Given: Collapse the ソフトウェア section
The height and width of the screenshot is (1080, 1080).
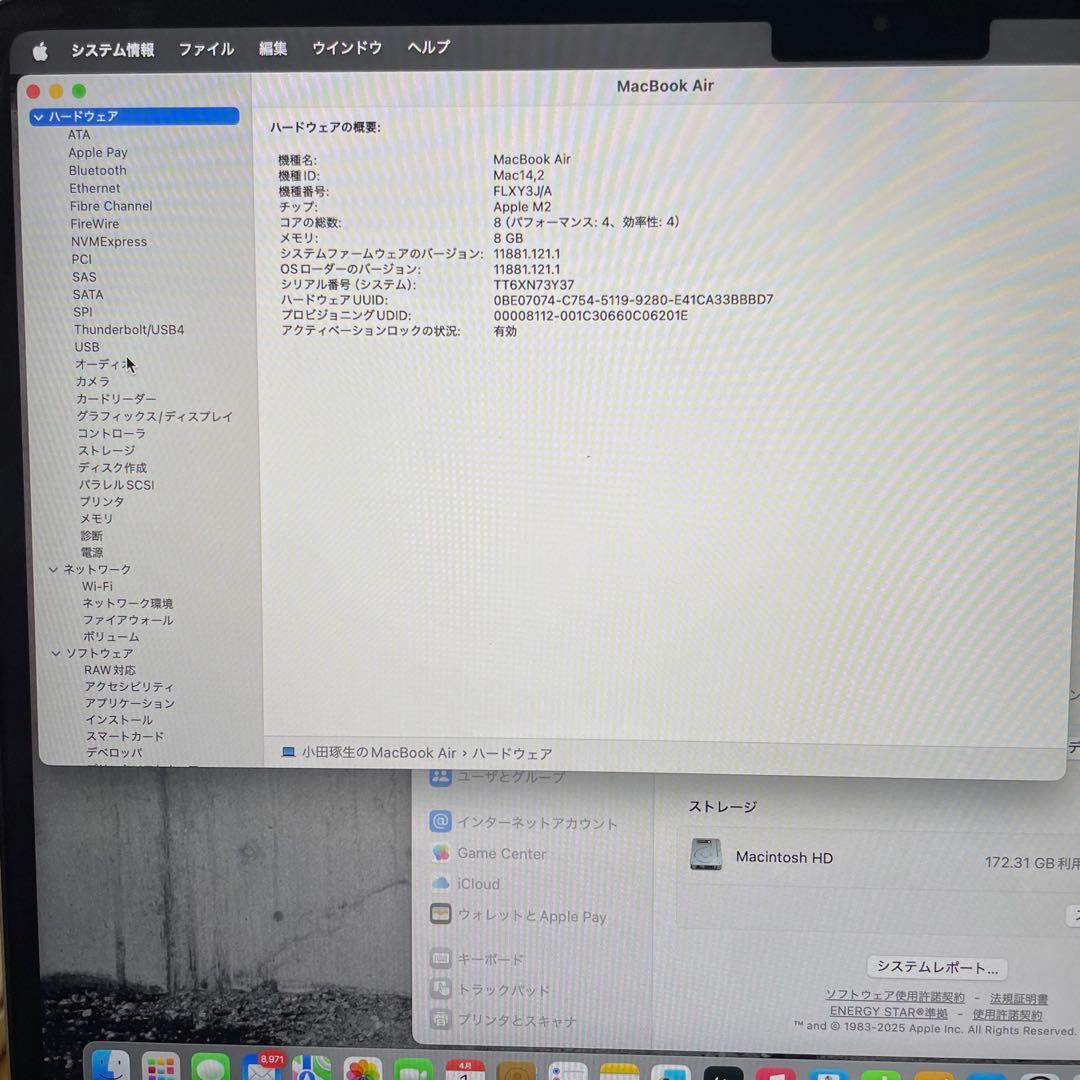Looking at the screenshot, I should [56, 653].
